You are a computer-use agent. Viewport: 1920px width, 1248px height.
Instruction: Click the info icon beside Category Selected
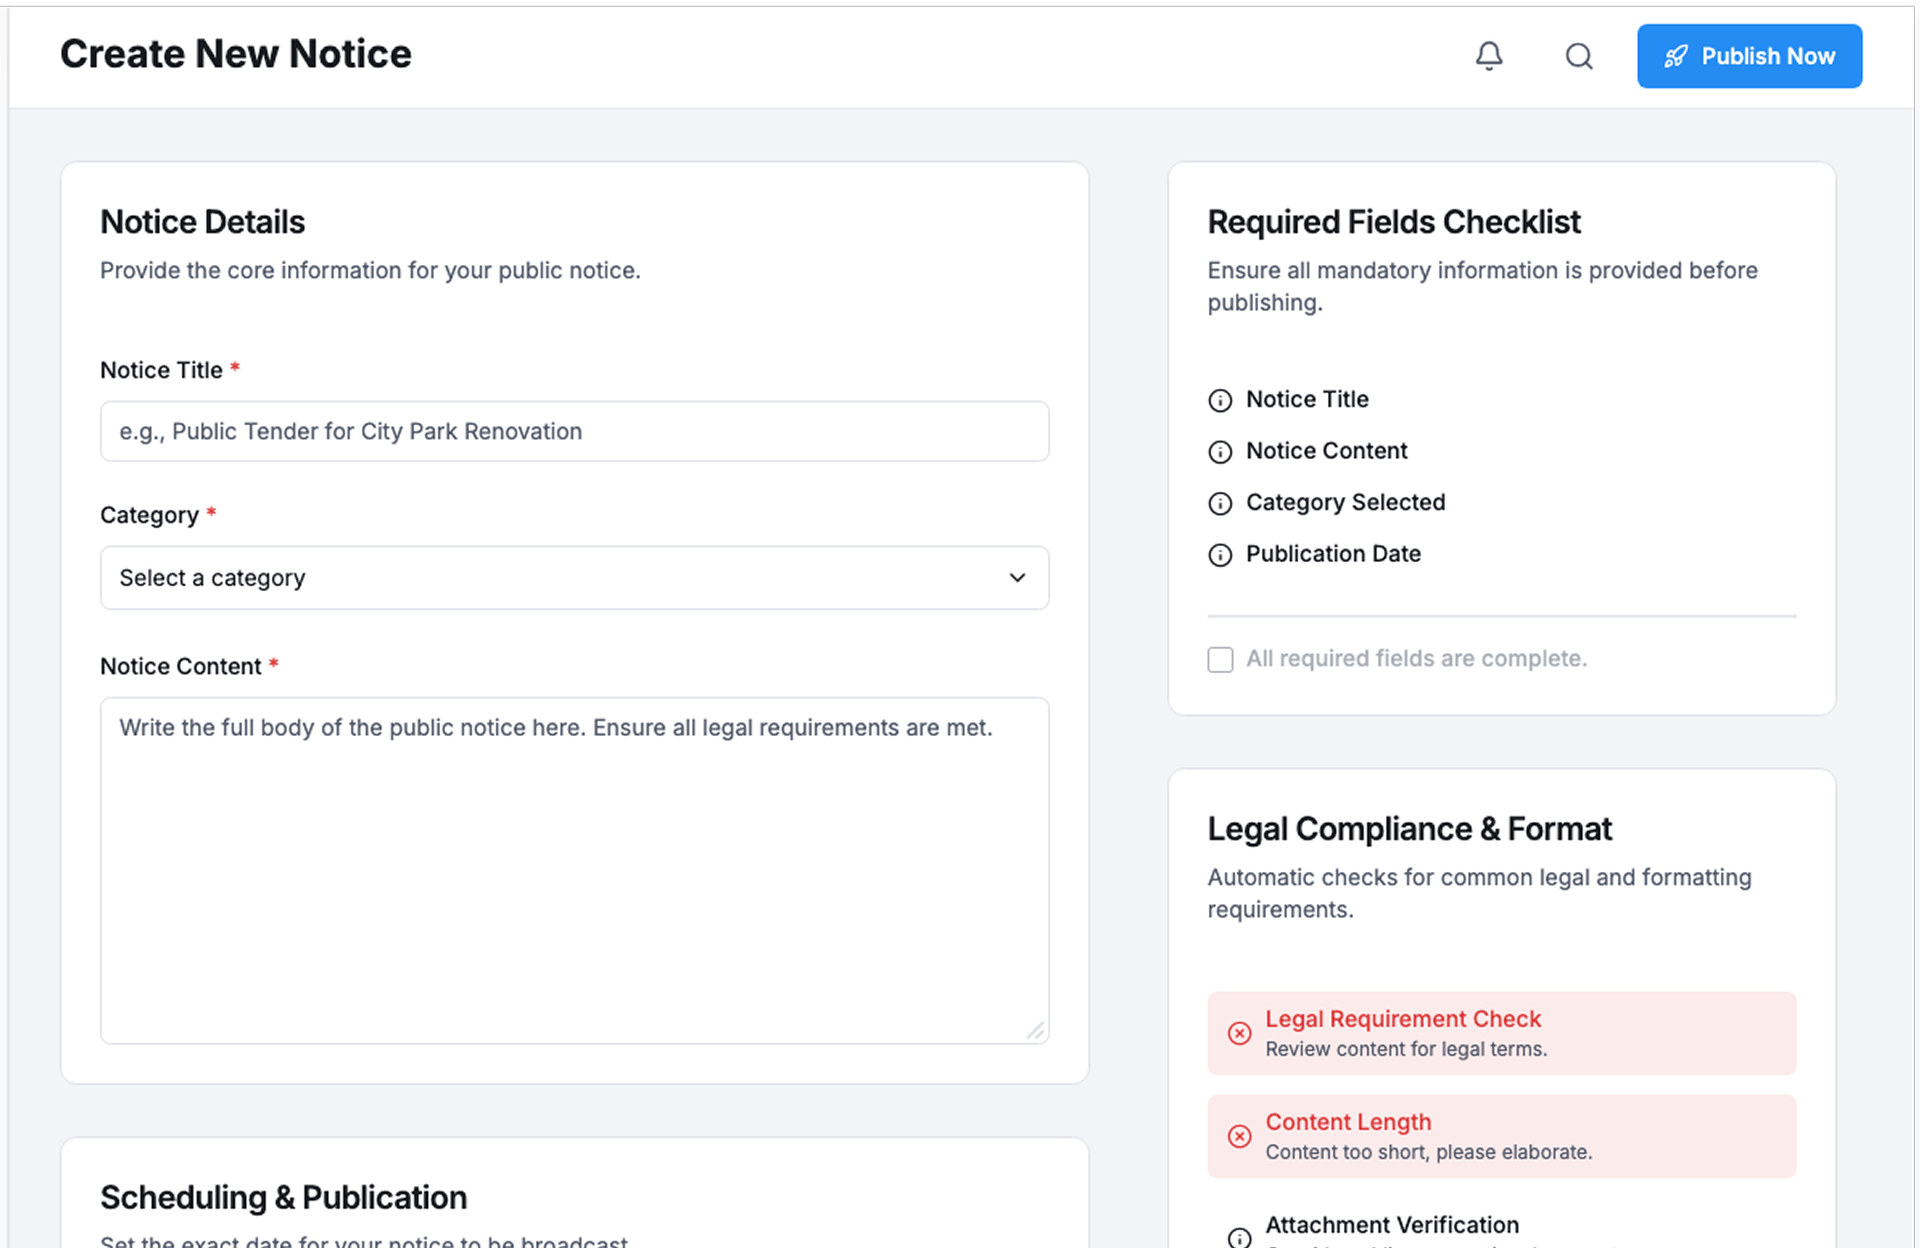point(1220,503)
